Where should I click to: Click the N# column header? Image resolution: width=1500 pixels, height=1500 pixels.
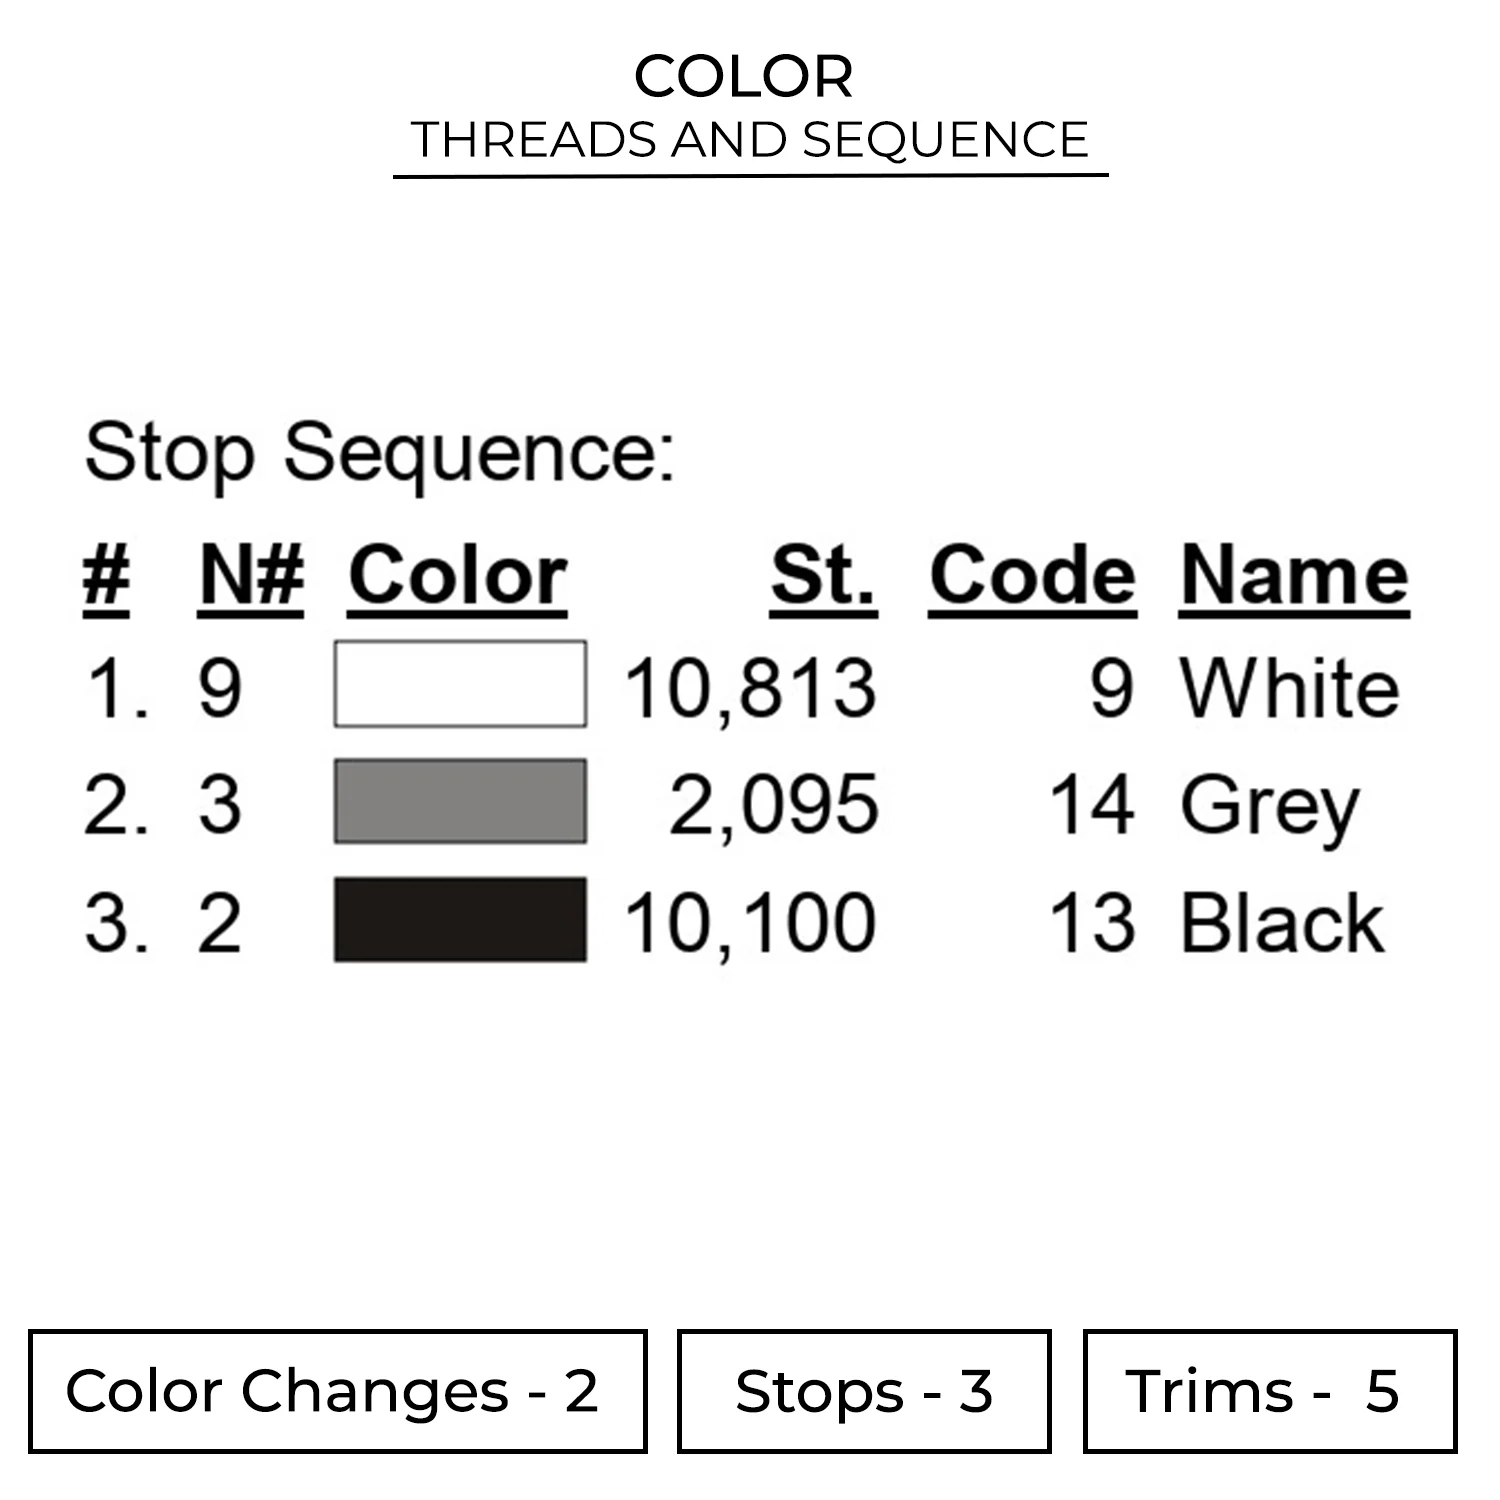tap(251, 577)
